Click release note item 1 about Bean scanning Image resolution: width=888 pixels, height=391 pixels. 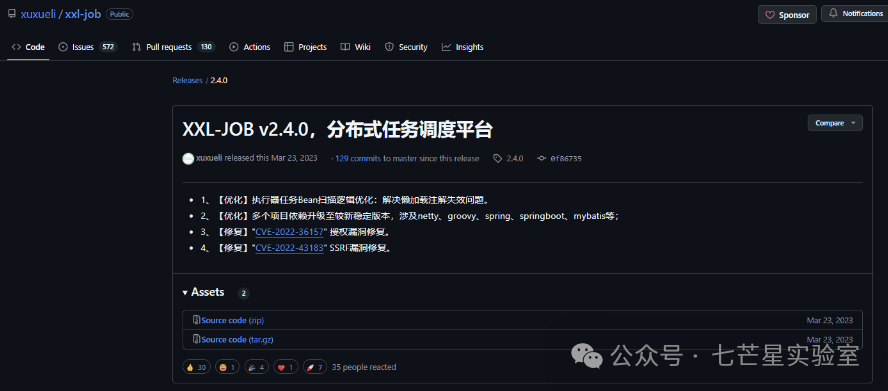[x=344, y=200]
